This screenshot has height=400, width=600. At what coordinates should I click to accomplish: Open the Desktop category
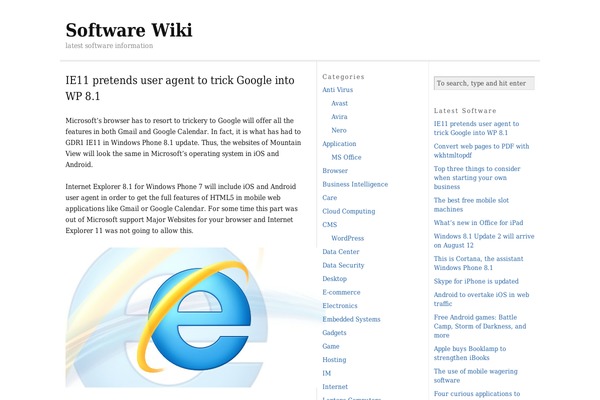(334, 279)
